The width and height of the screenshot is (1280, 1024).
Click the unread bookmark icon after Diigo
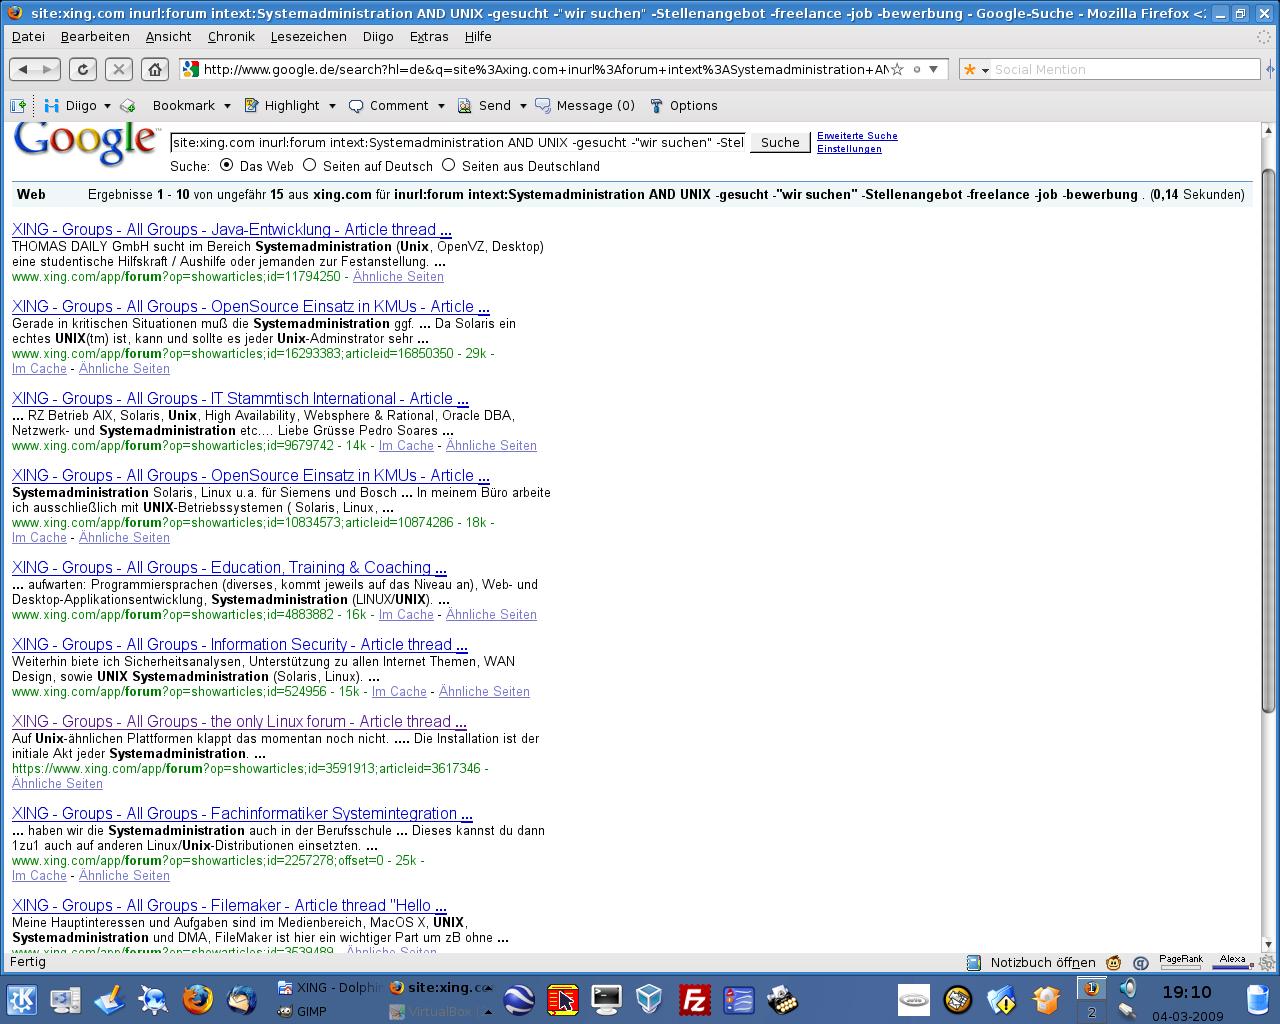tap(128, 105)
